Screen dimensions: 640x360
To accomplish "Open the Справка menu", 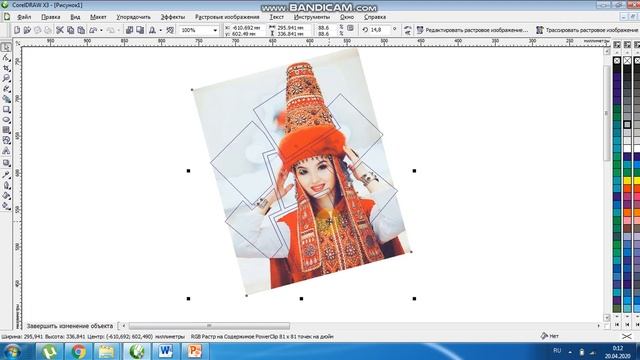I will pyautogui.click(x=375, y=17).
